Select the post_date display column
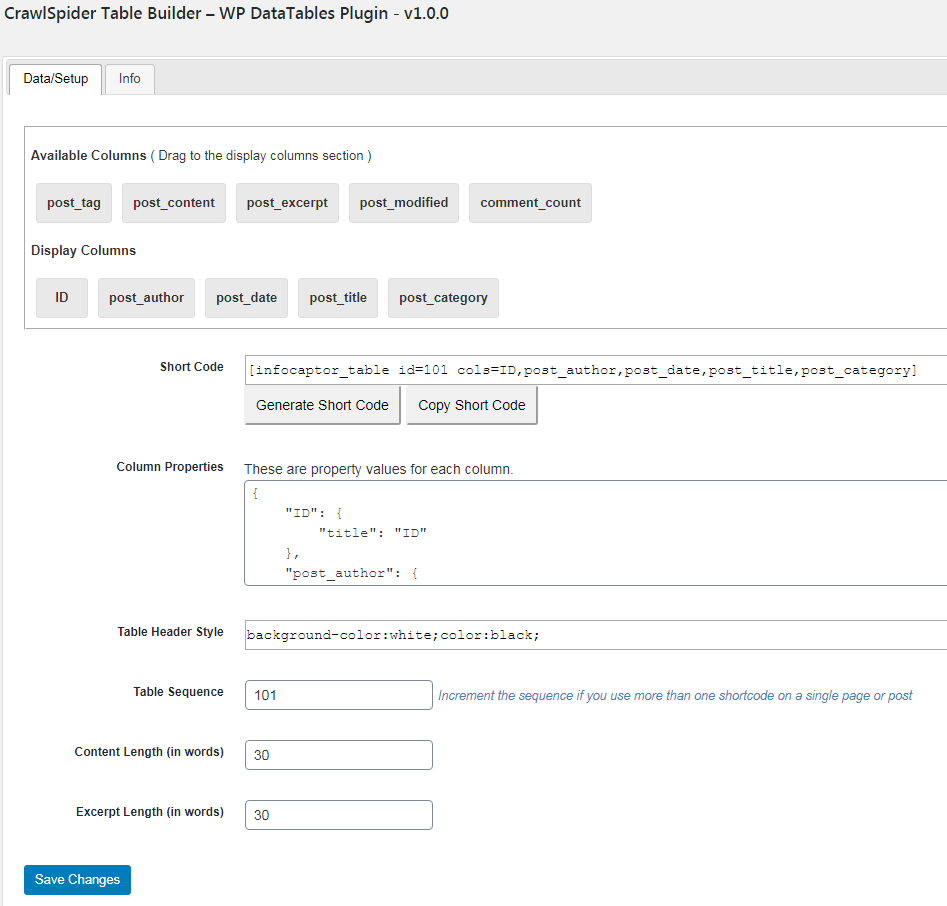 (x=246, y=297)
